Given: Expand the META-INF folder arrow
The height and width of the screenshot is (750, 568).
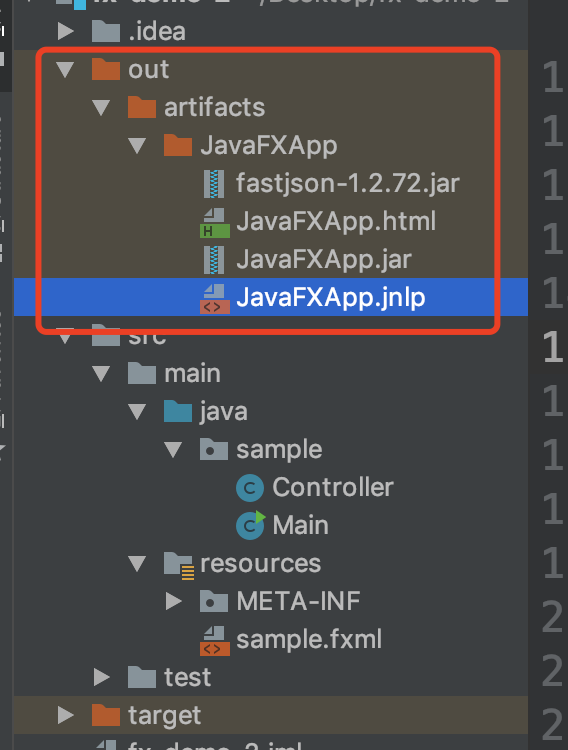Looking at the screenshot, I should point(174,601).
